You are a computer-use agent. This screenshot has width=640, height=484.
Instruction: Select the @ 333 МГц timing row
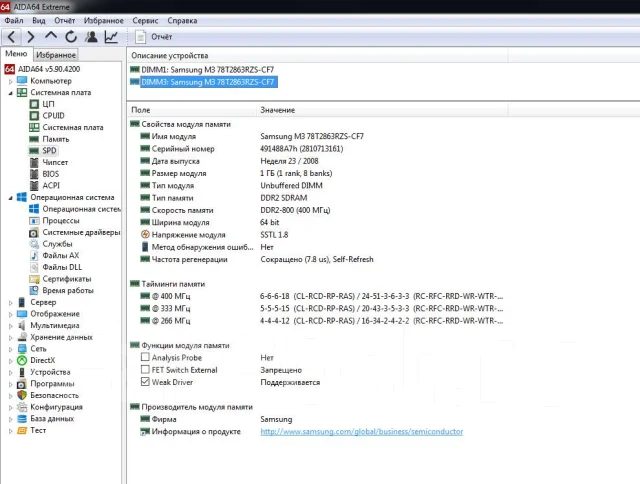coord(318,309)
